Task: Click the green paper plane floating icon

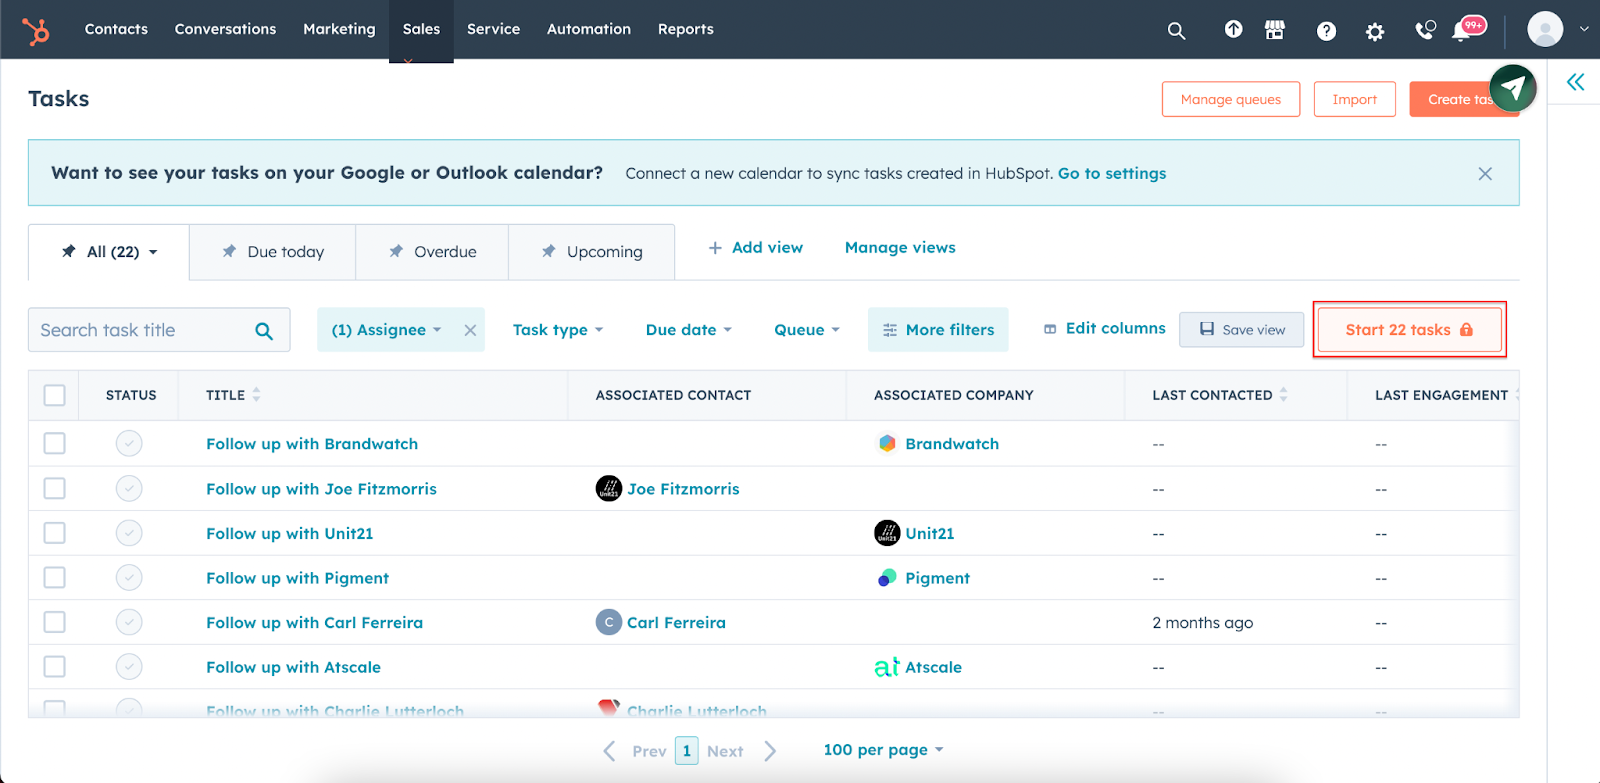Action: point(1513,88)
